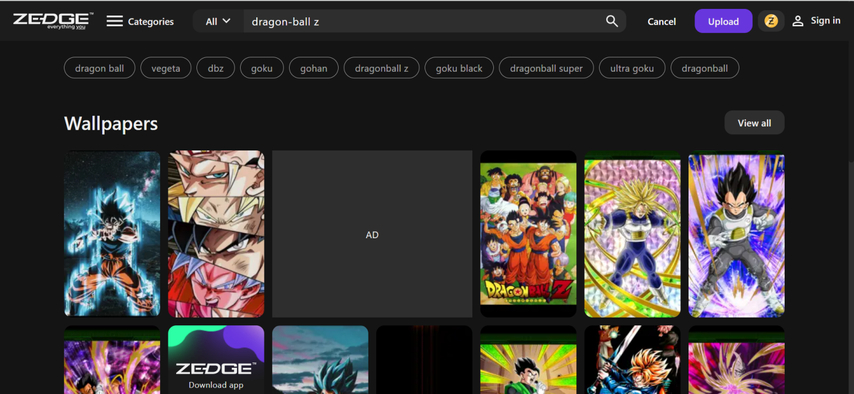Select the vegeta tag
Image resolution: width=854 pixels, height=394 pixels.
(166, 68)
